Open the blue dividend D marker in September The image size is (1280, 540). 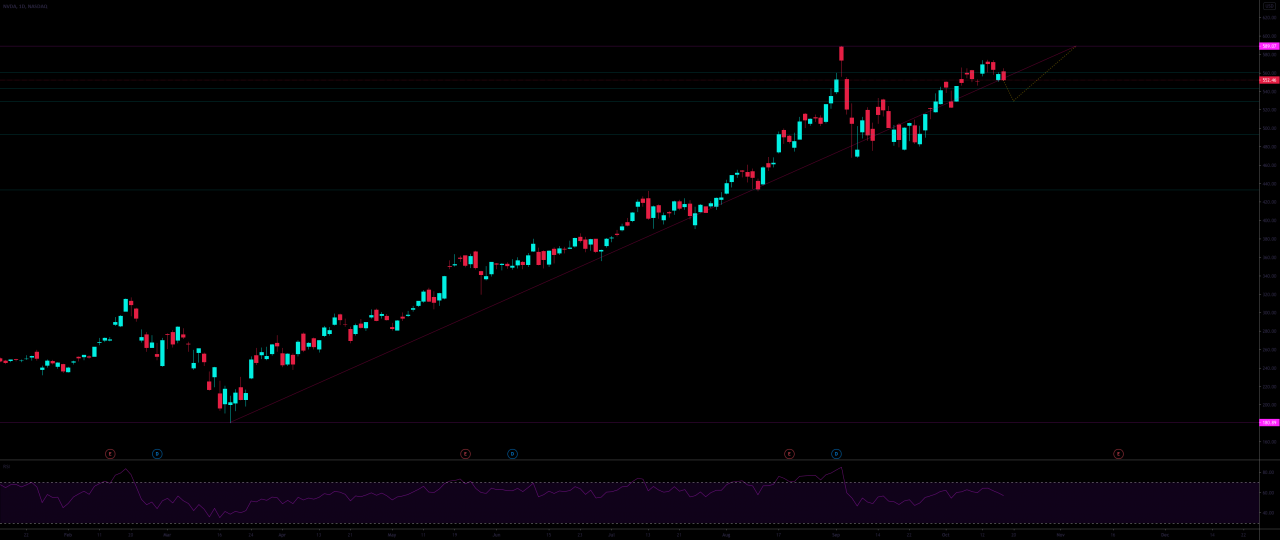[x=836, y=454]
